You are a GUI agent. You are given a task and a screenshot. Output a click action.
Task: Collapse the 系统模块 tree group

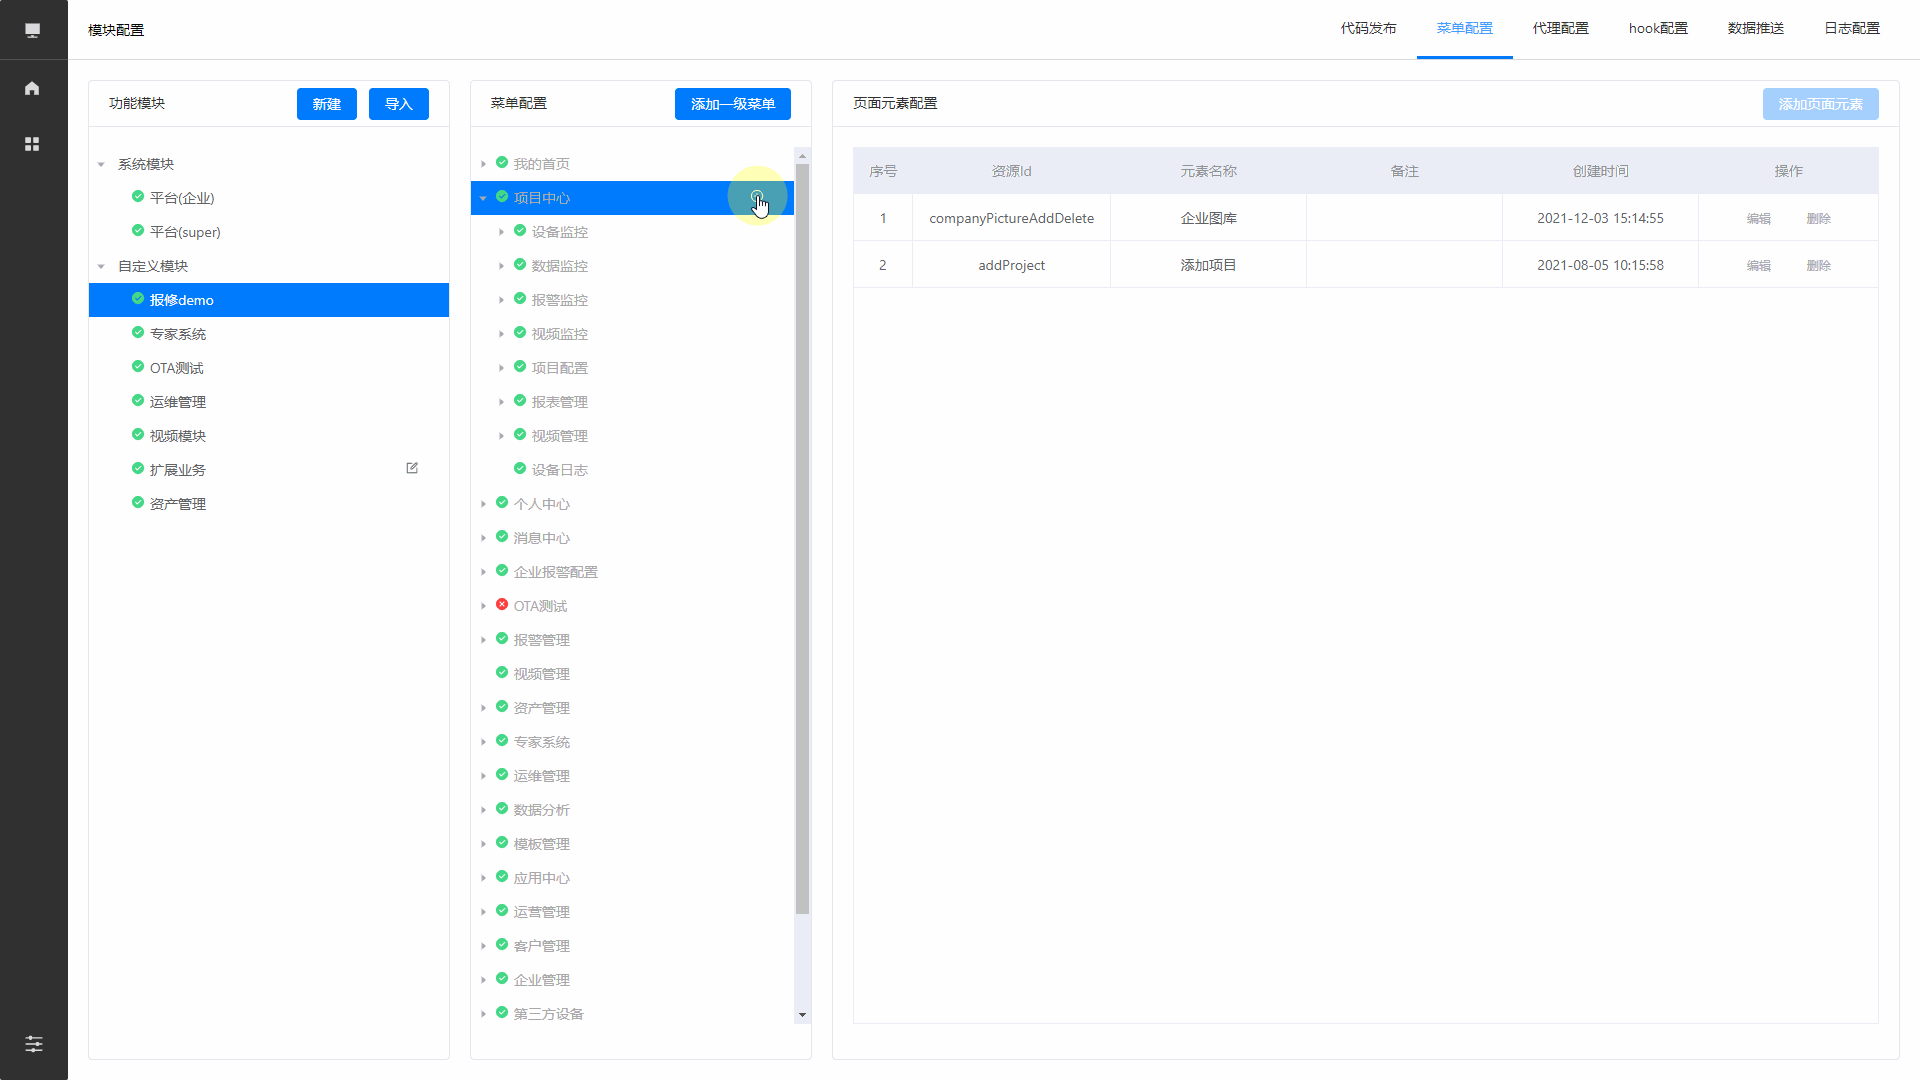(101, 164)
